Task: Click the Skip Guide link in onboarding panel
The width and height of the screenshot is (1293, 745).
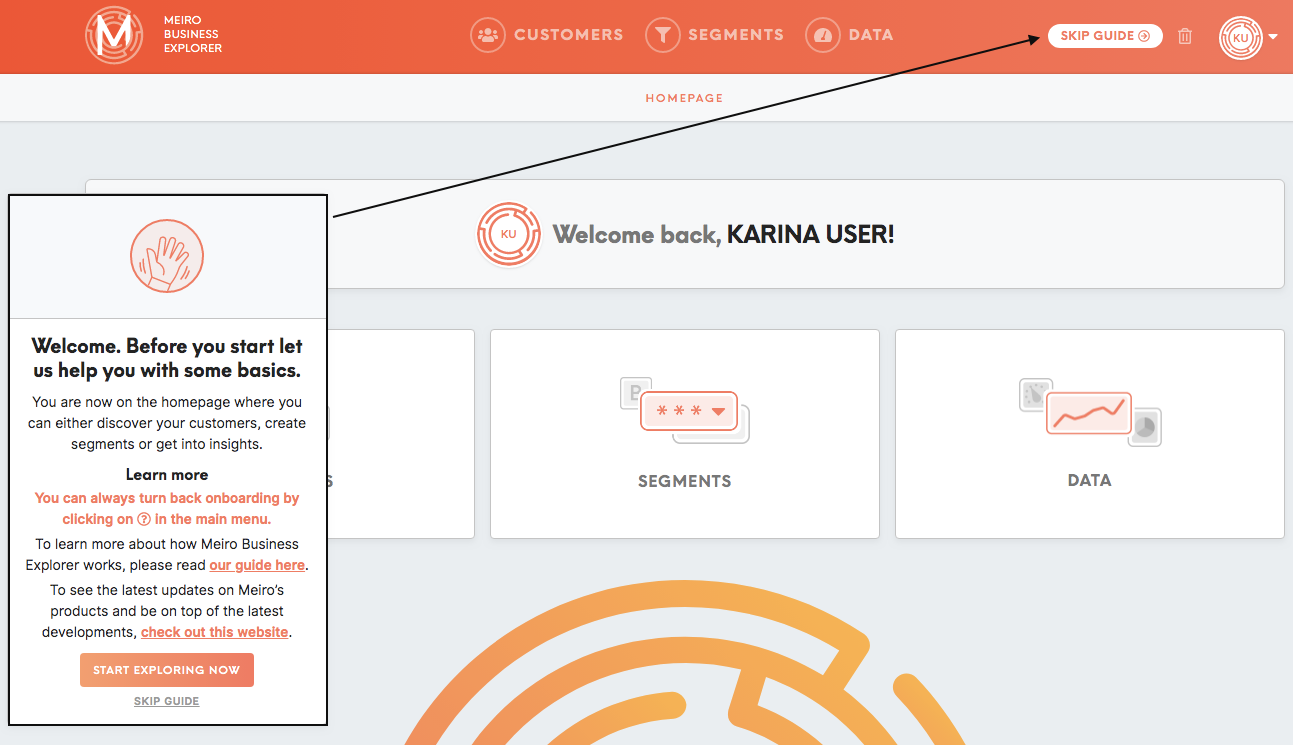Action: 167,701
